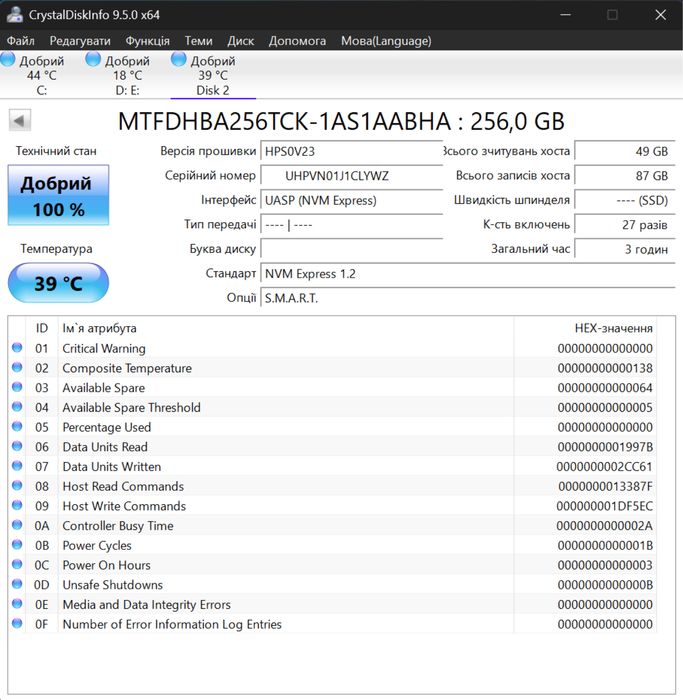Click the blue status orb for drive C:
The width and height of the screenshot is (683, 700).
tap(8, 59)
